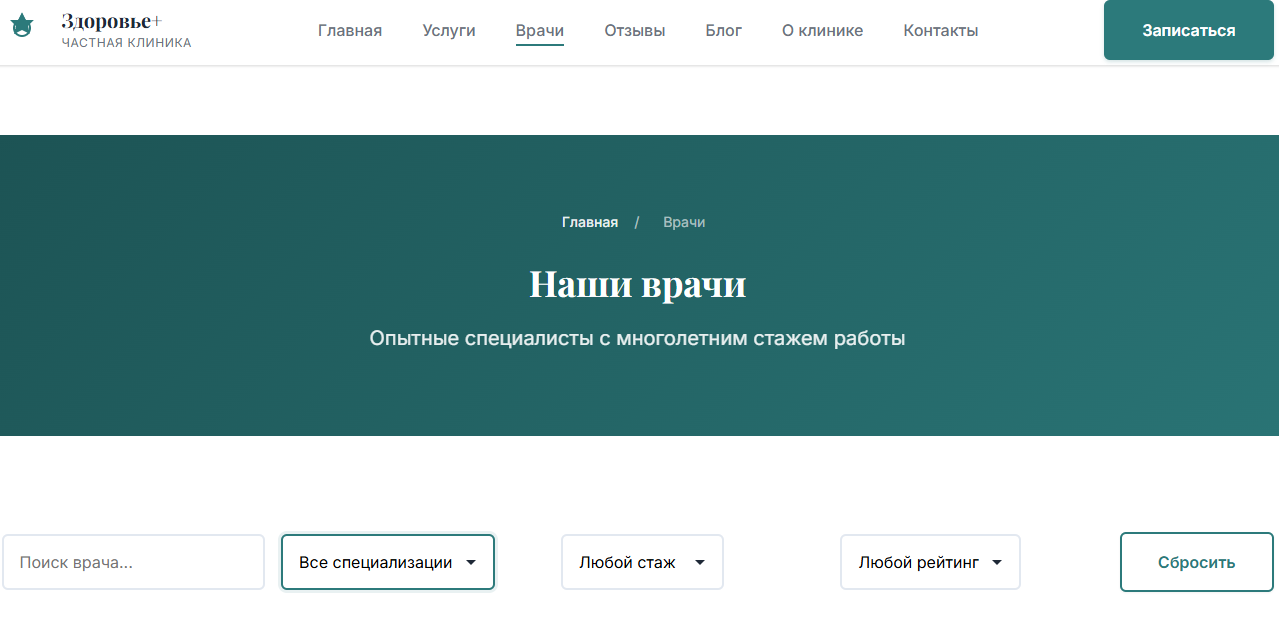Click the Главная breadcrumb link

point(590,222)
